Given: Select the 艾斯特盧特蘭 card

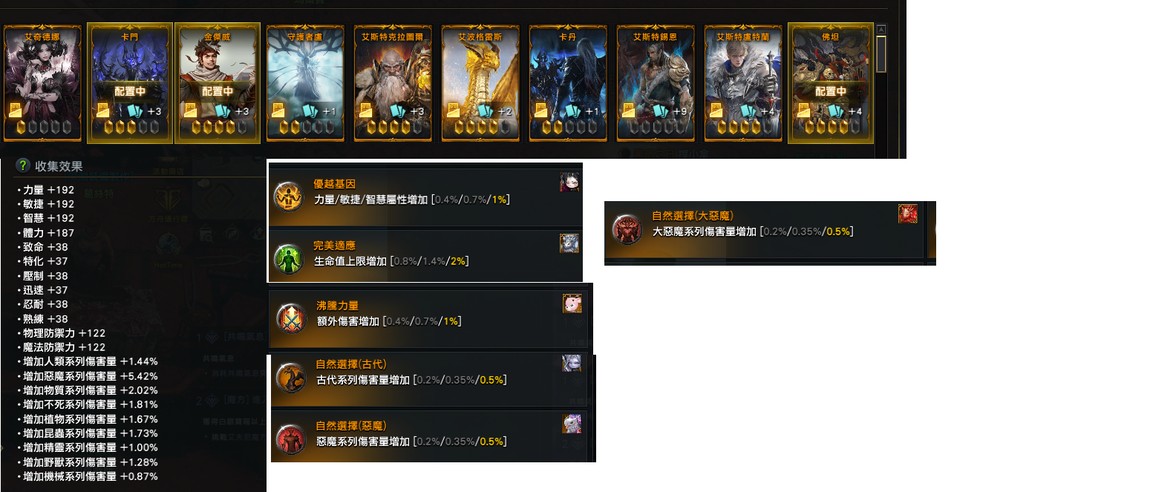Looking at the screenshot, I should click(x=743, y=83).
